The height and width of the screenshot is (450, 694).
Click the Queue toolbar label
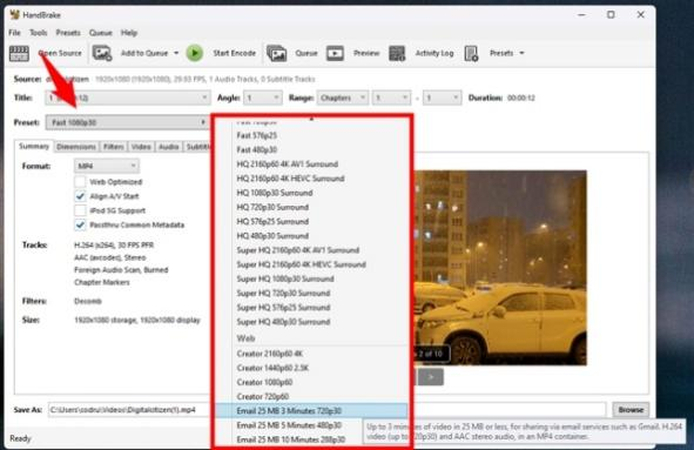[306, 53]
